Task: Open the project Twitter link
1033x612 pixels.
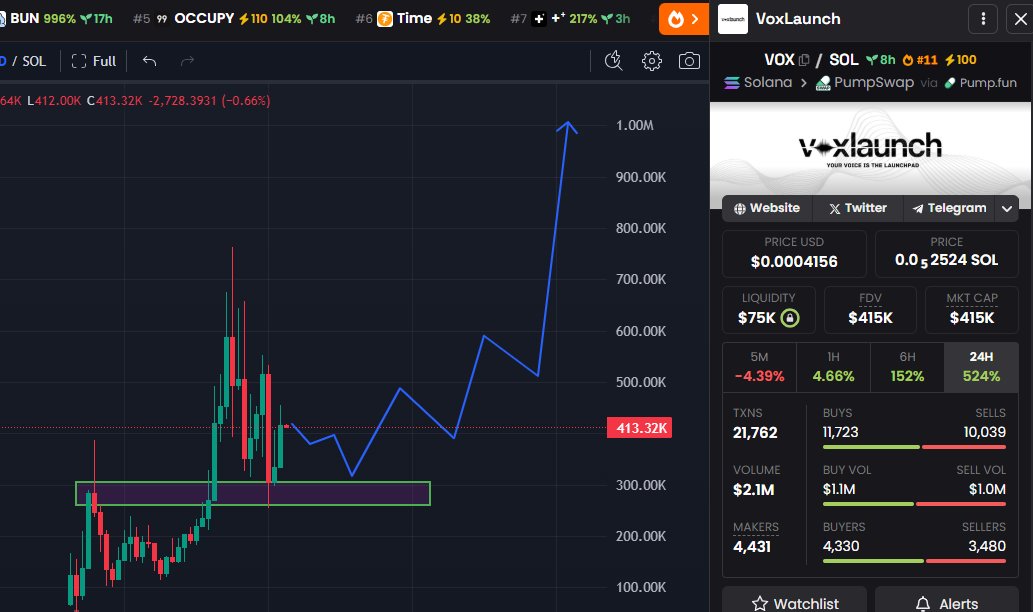Action: coord(858,208)
